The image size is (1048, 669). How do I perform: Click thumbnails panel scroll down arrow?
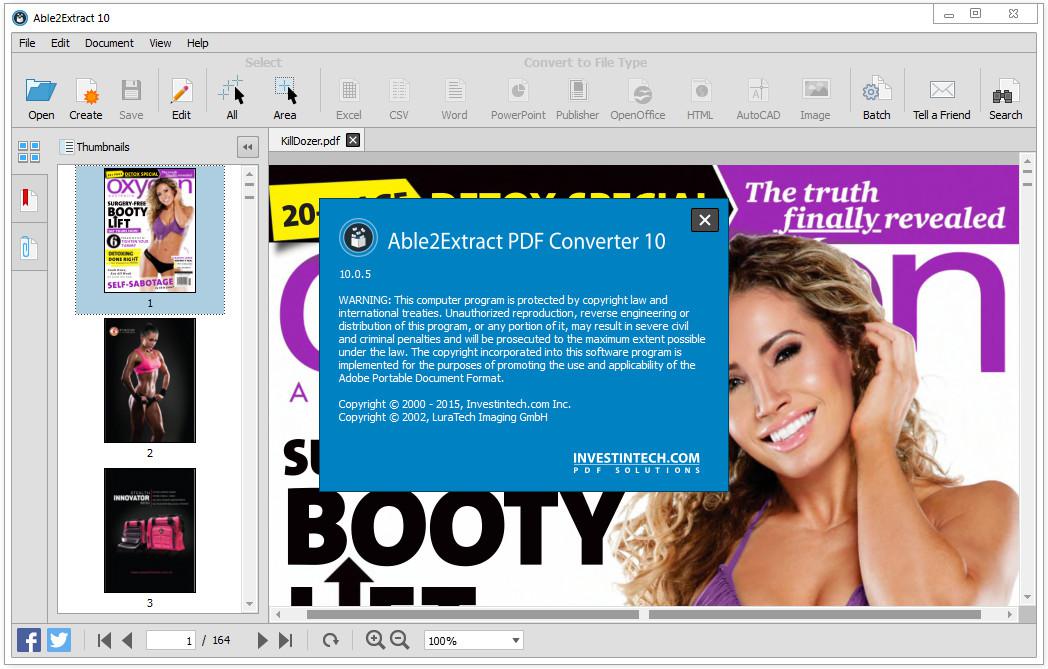(249, 604)
